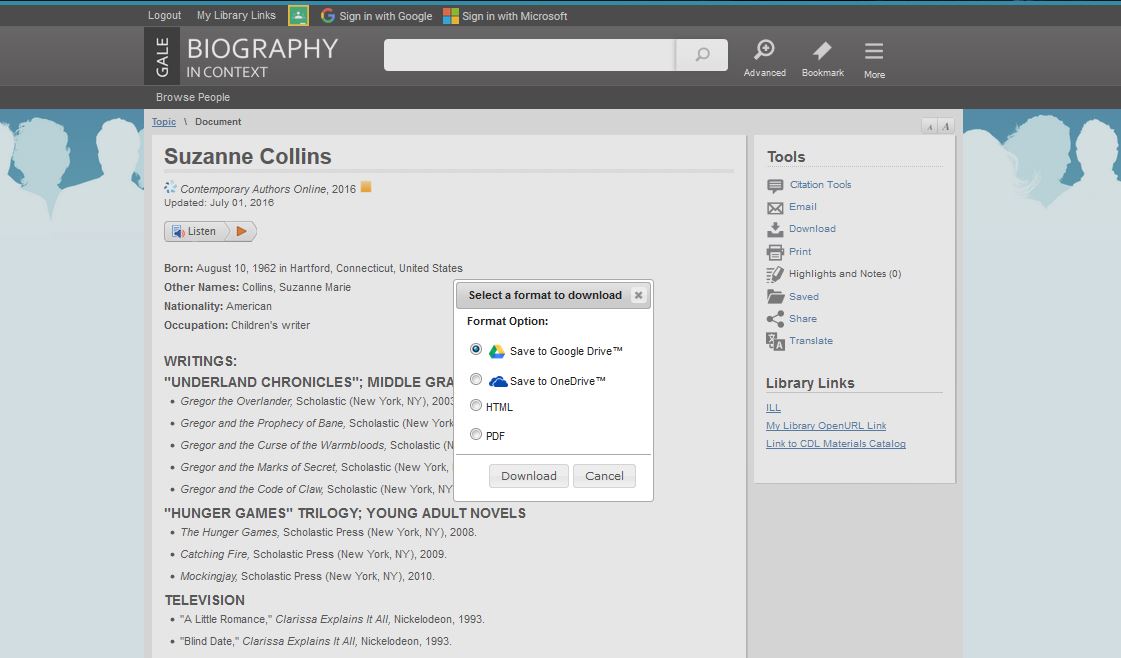Click the Translate icon
The width and height of the screenshot is (1121, 658).
coord(775,341)
